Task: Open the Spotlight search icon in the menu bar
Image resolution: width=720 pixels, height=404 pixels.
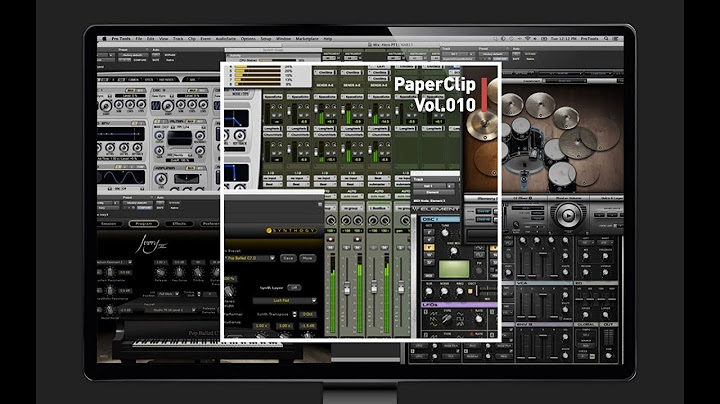Action: [x=606, y=39]
